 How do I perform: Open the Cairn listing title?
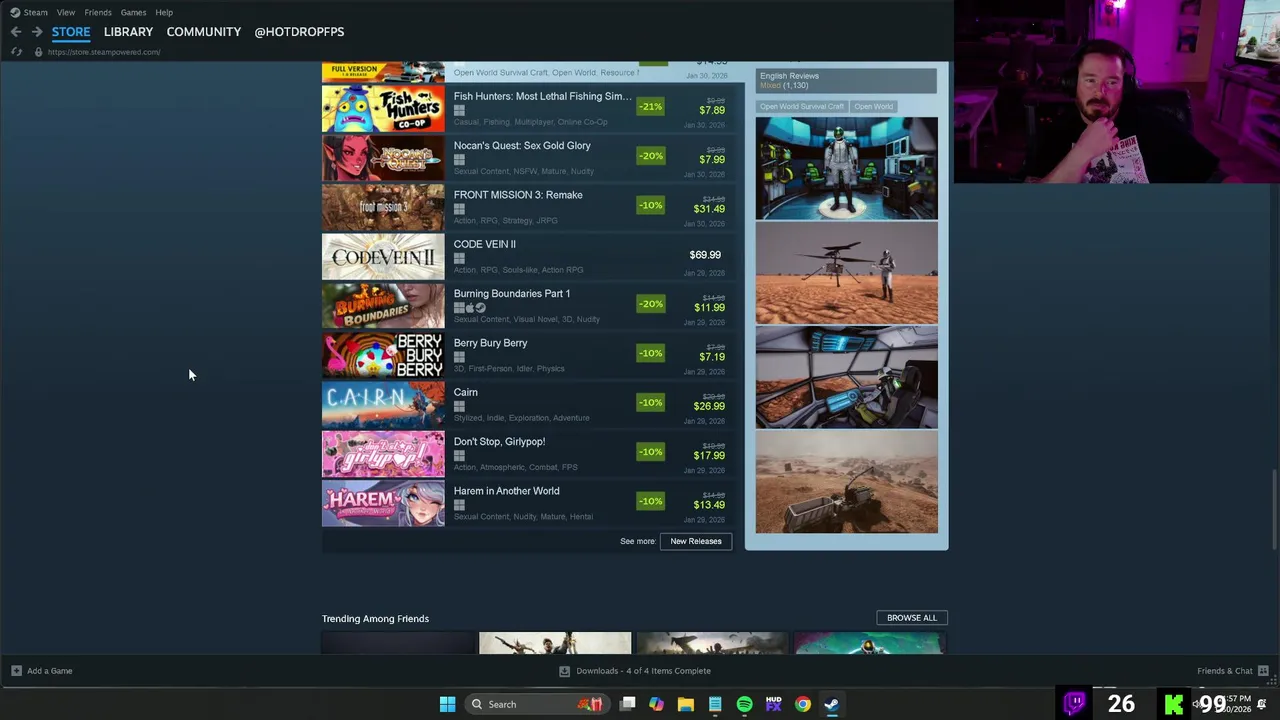466,392
